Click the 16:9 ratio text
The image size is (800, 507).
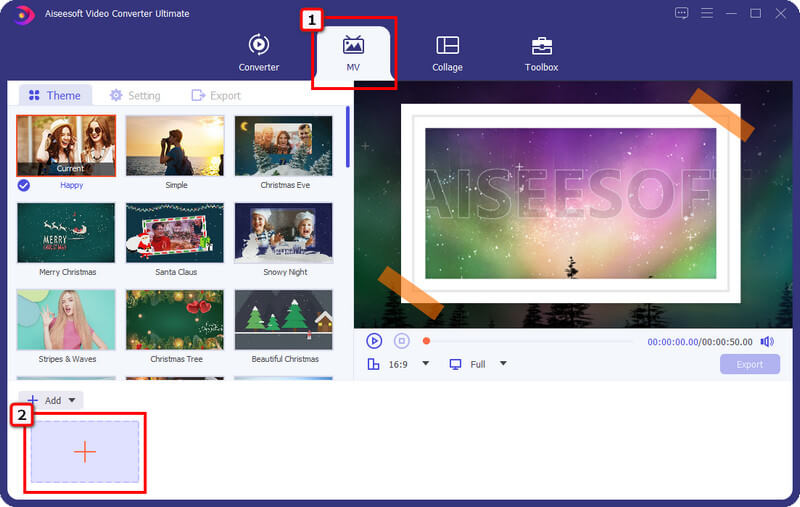[x=398, y=364]
